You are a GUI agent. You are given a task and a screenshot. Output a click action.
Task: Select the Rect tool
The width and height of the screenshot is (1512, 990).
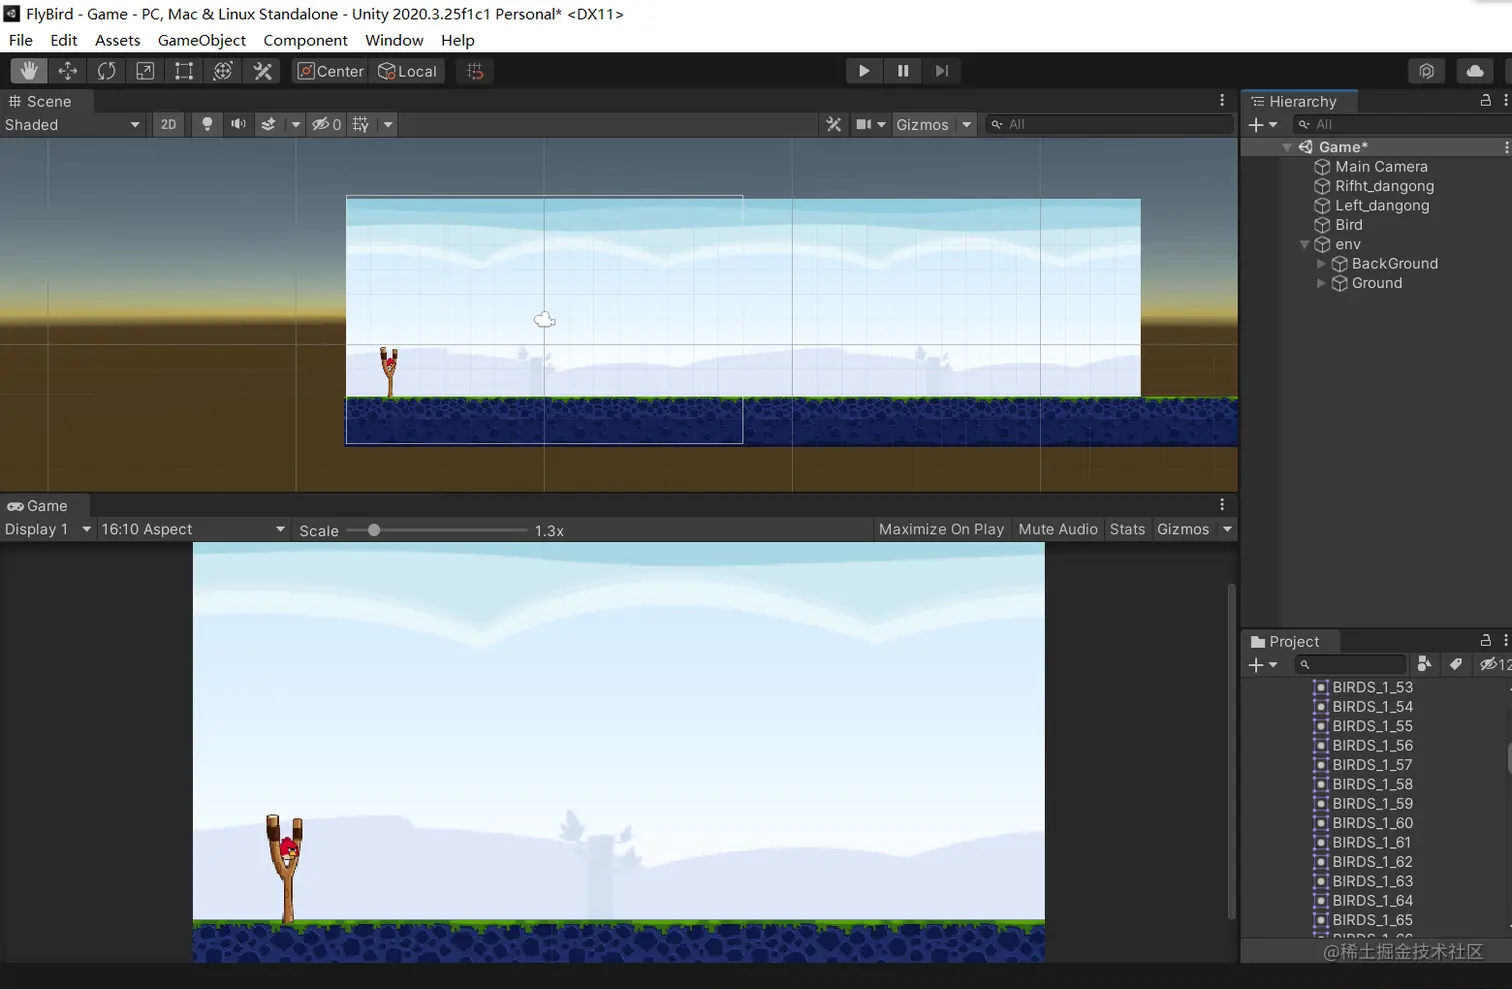pyautogui.click(x=184, y=71)
